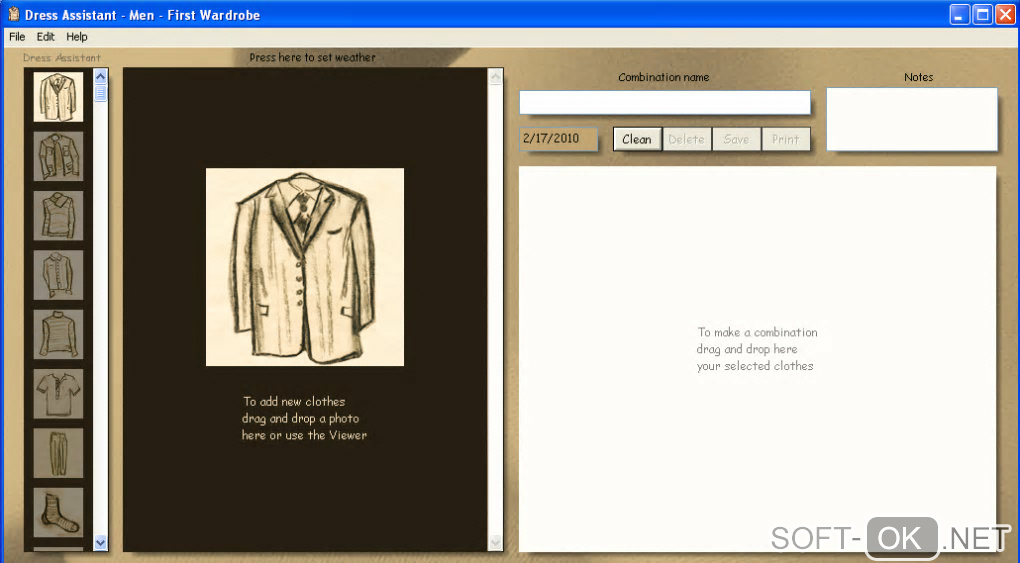Click inside the Notes text box
1020x563 pixels.
tap(912, 120)
